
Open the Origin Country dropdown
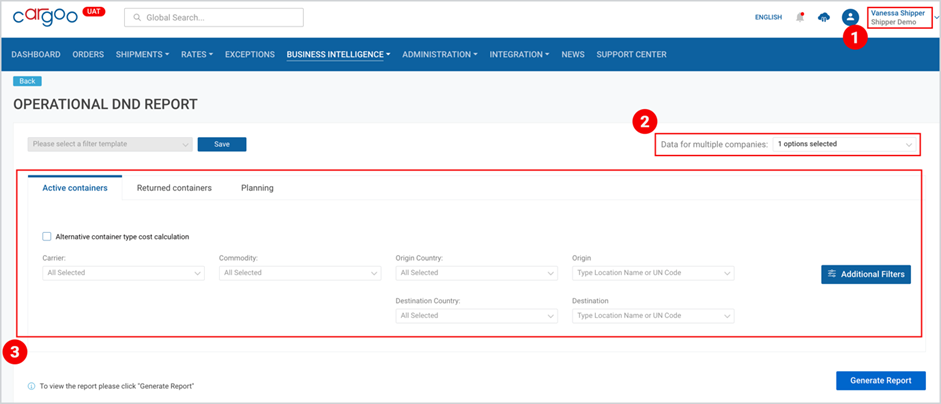pos(477,273)
